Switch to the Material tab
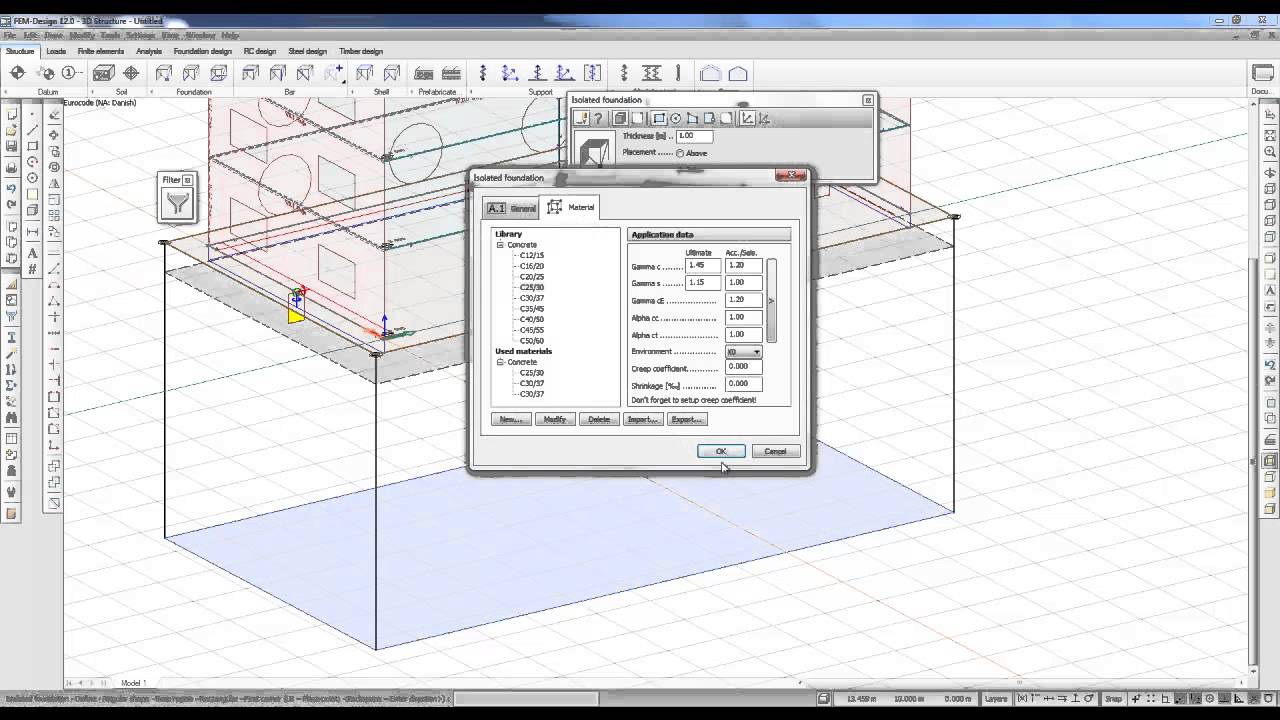 571,207
